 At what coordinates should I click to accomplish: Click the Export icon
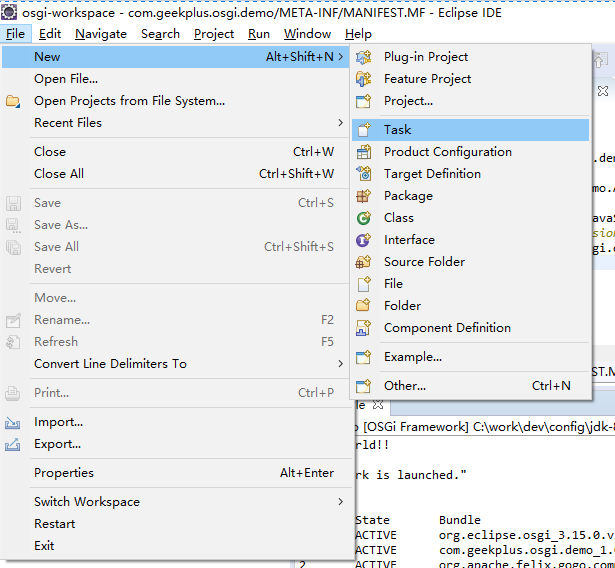[13, 444]
